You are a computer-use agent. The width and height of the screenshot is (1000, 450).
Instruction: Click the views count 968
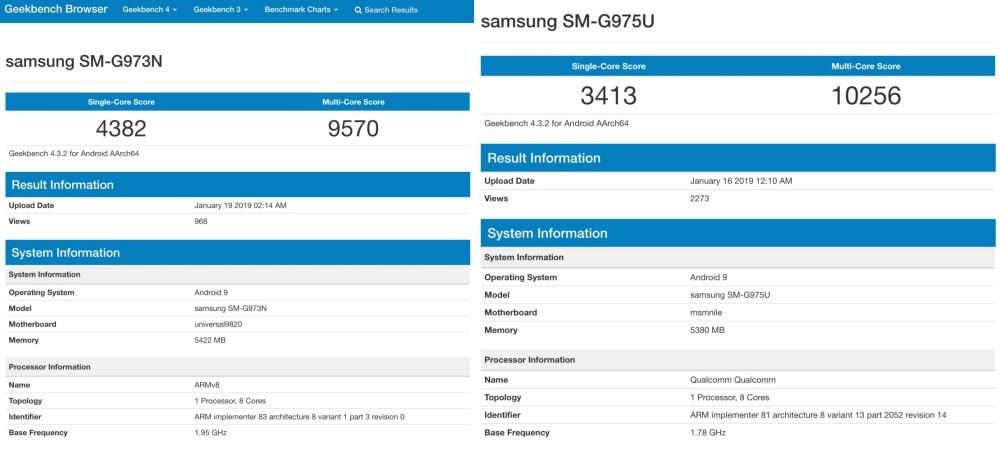click(x=201, y=222)
